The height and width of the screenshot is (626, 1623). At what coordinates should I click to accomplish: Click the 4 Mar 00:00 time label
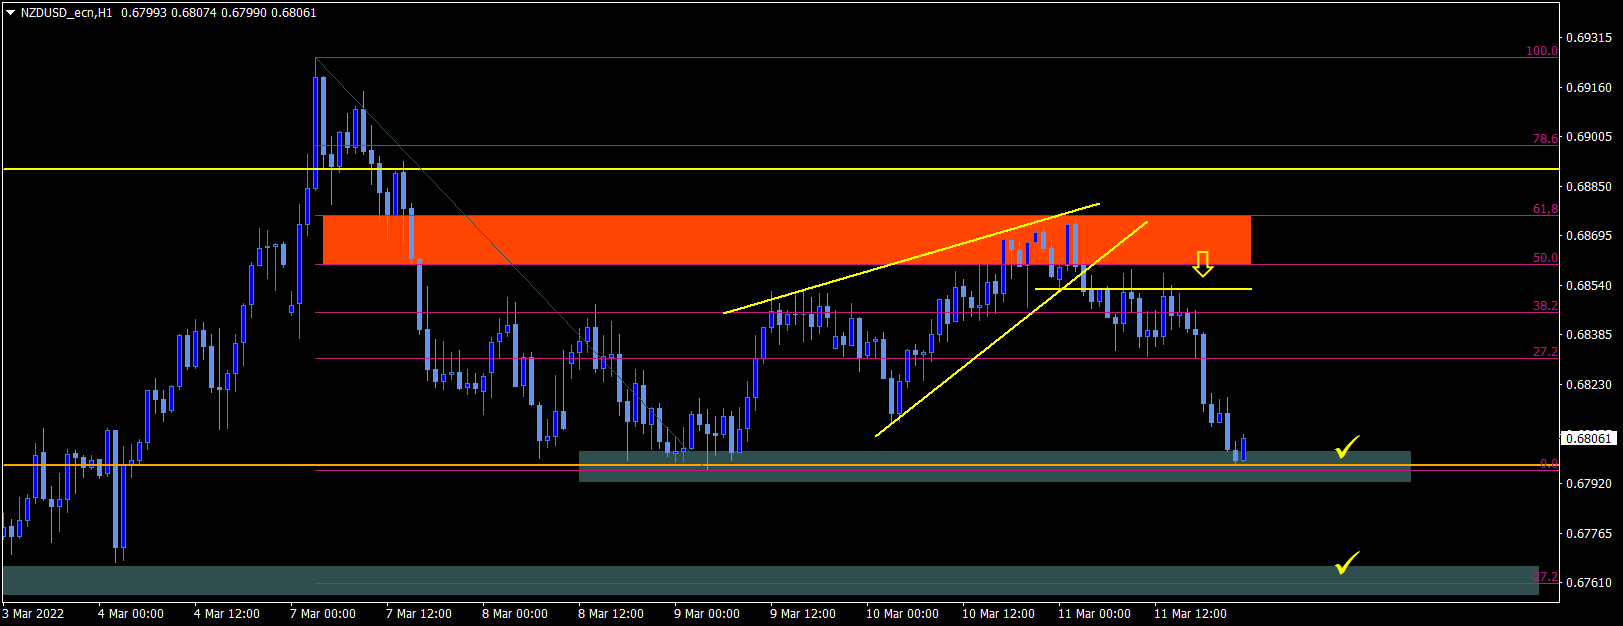[x=131, y=614]
